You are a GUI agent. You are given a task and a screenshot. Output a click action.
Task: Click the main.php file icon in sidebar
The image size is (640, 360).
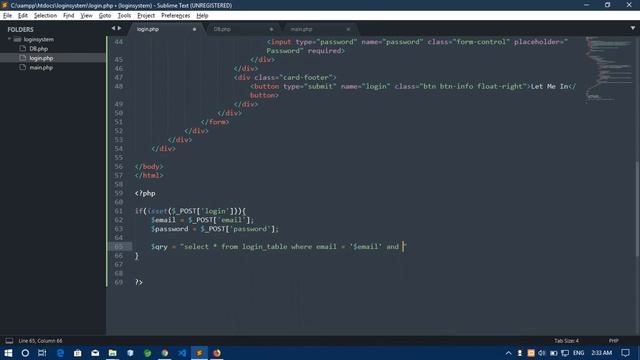click(x=23, y=67)
